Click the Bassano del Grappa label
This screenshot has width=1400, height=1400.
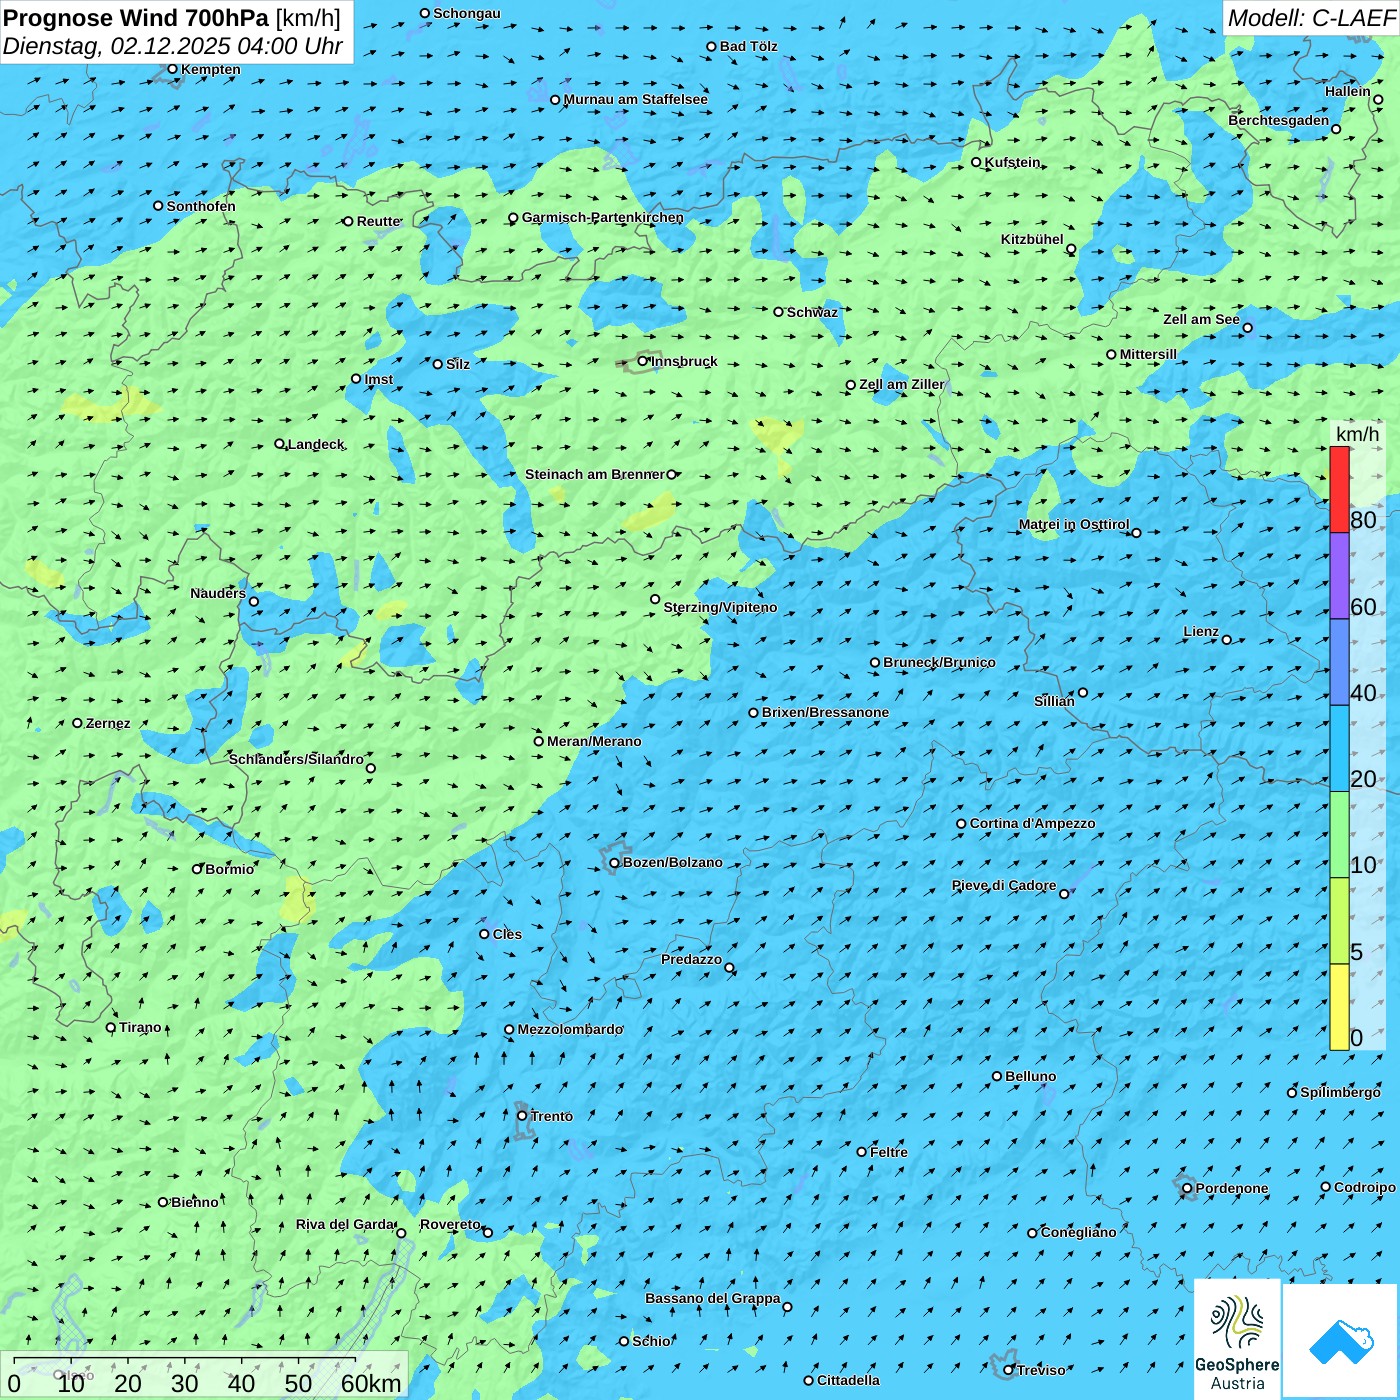[713, 1298]
